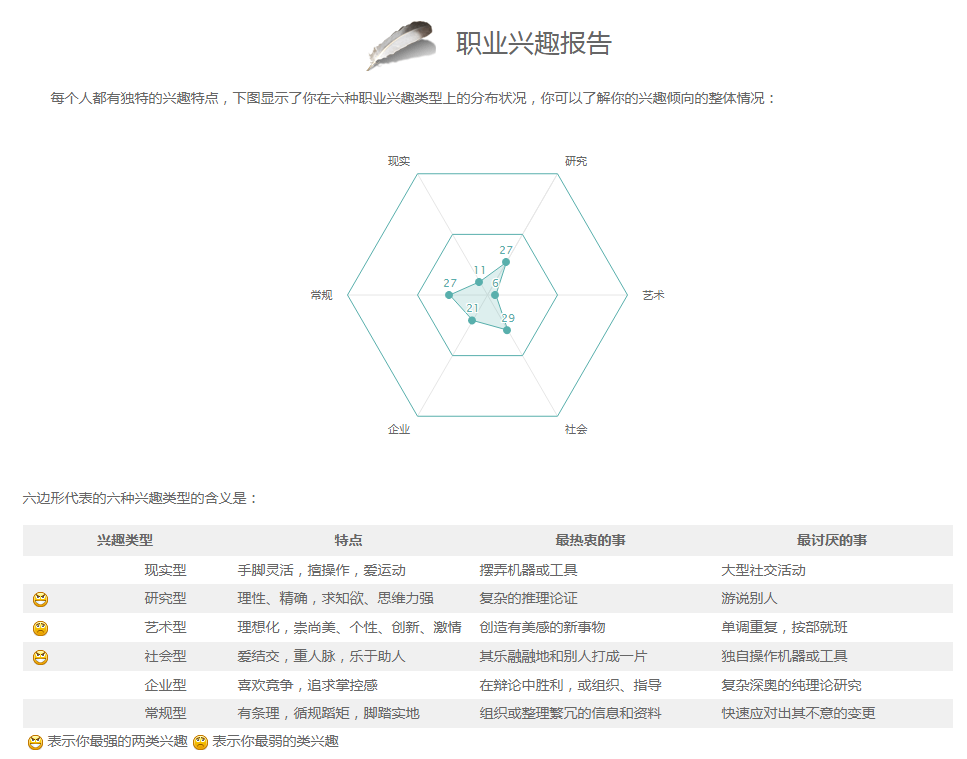Select the radar data point on the 常规 axis

449,295
